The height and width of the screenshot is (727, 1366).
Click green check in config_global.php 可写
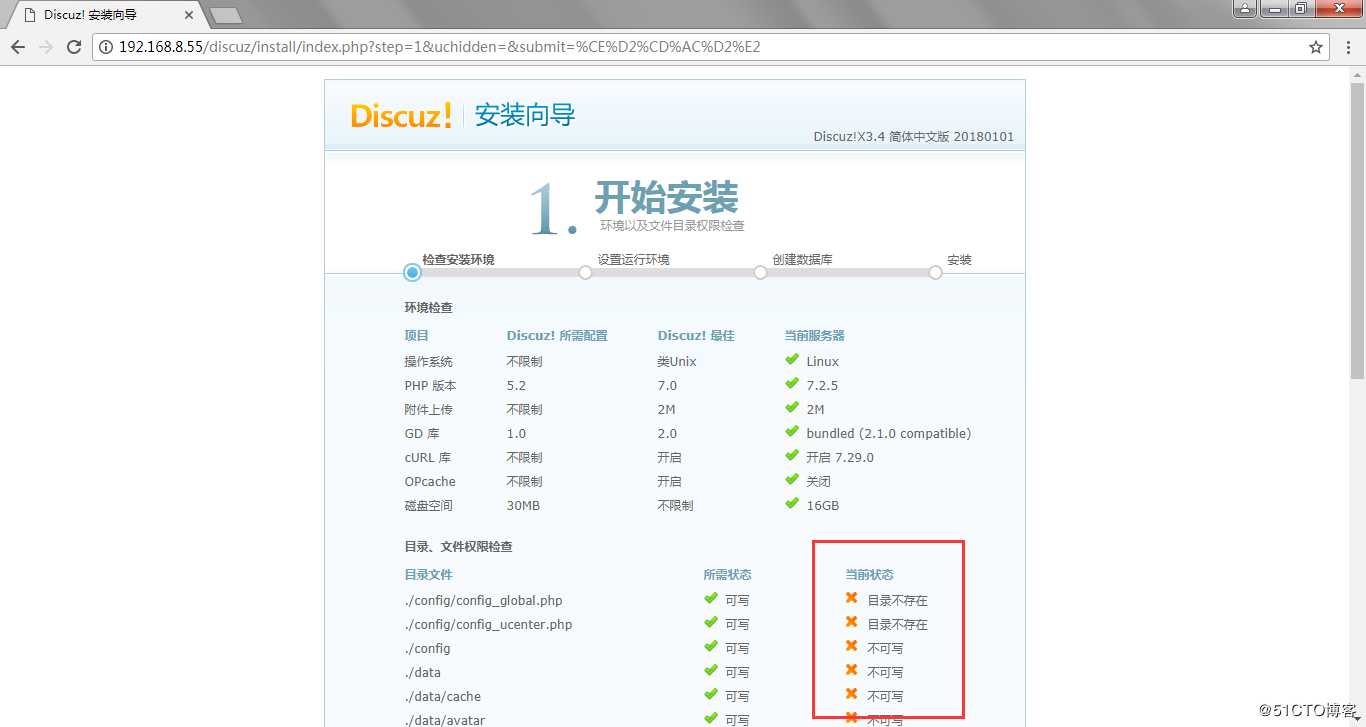pos(711,598)
